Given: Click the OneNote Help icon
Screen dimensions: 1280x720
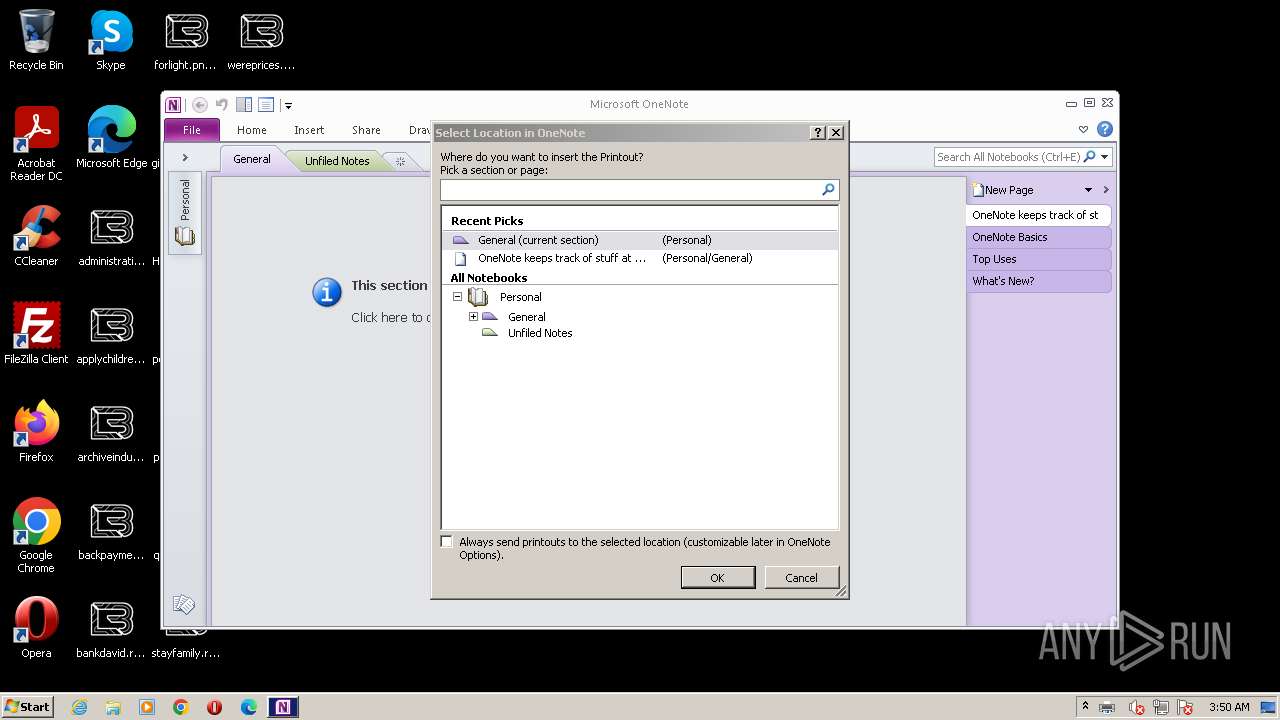Looking at the screenshot, I should click(x=1105, y=129).
